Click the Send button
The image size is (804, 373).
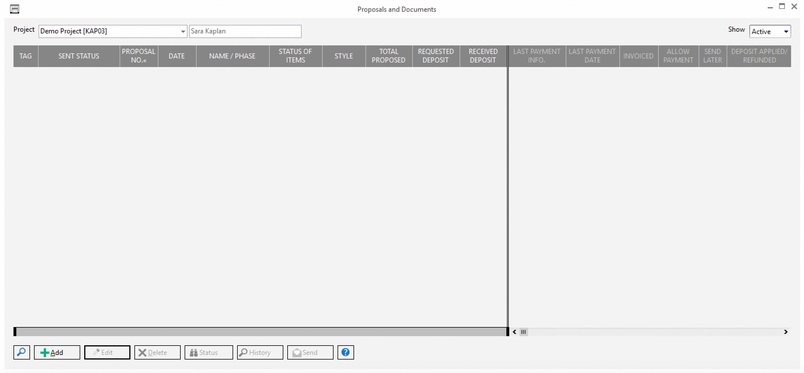310,352
